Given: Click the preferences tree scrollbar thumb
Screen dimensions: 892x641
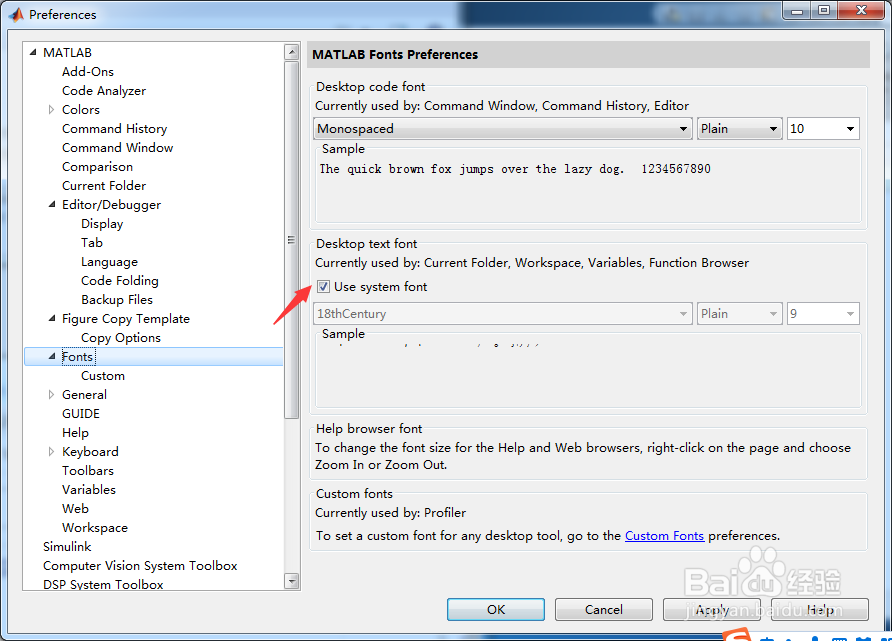Looking at the screenshot, I should [292, 239].
